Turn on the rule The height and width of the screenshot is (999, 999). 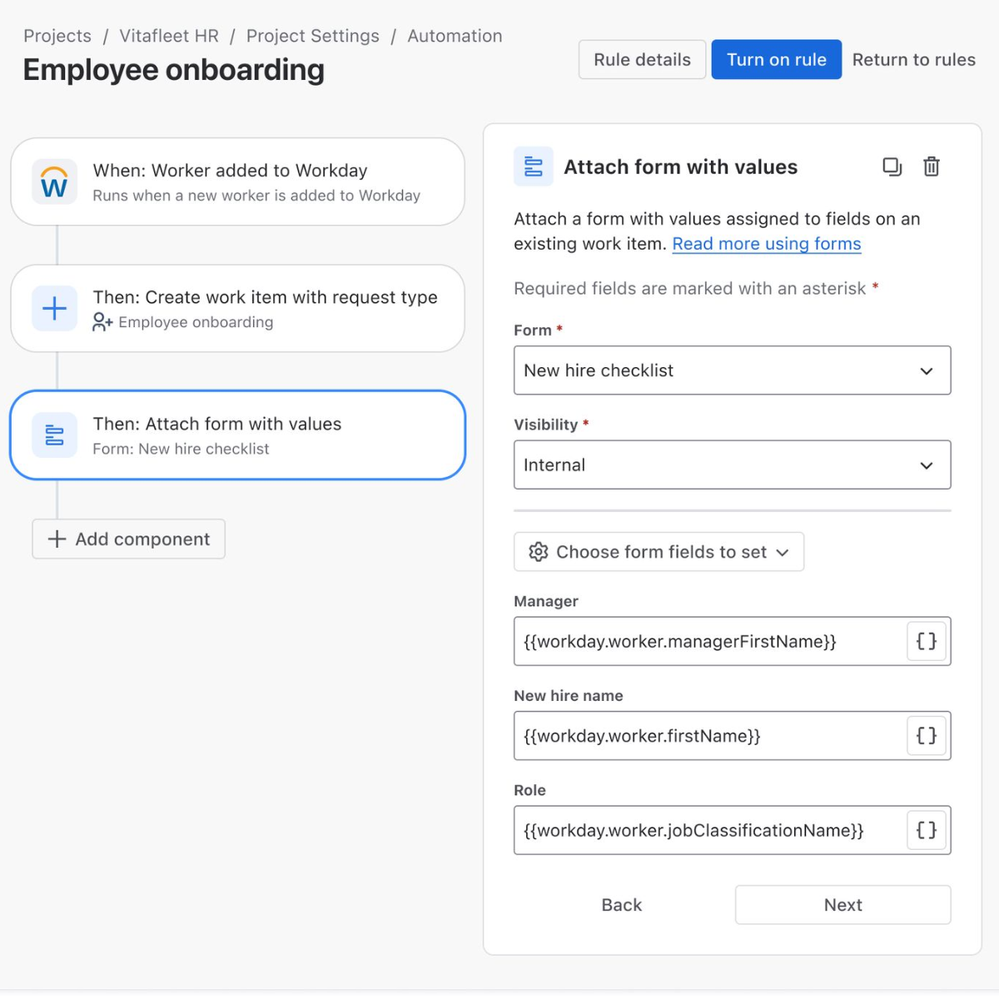click(x=776, y=59)
